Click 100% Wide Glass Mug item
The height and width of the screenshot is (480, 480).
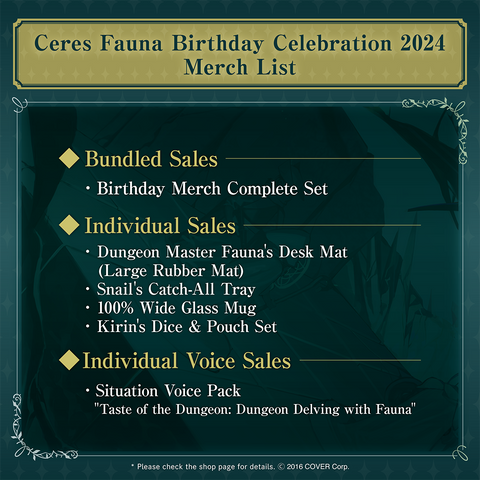(177, 308)
